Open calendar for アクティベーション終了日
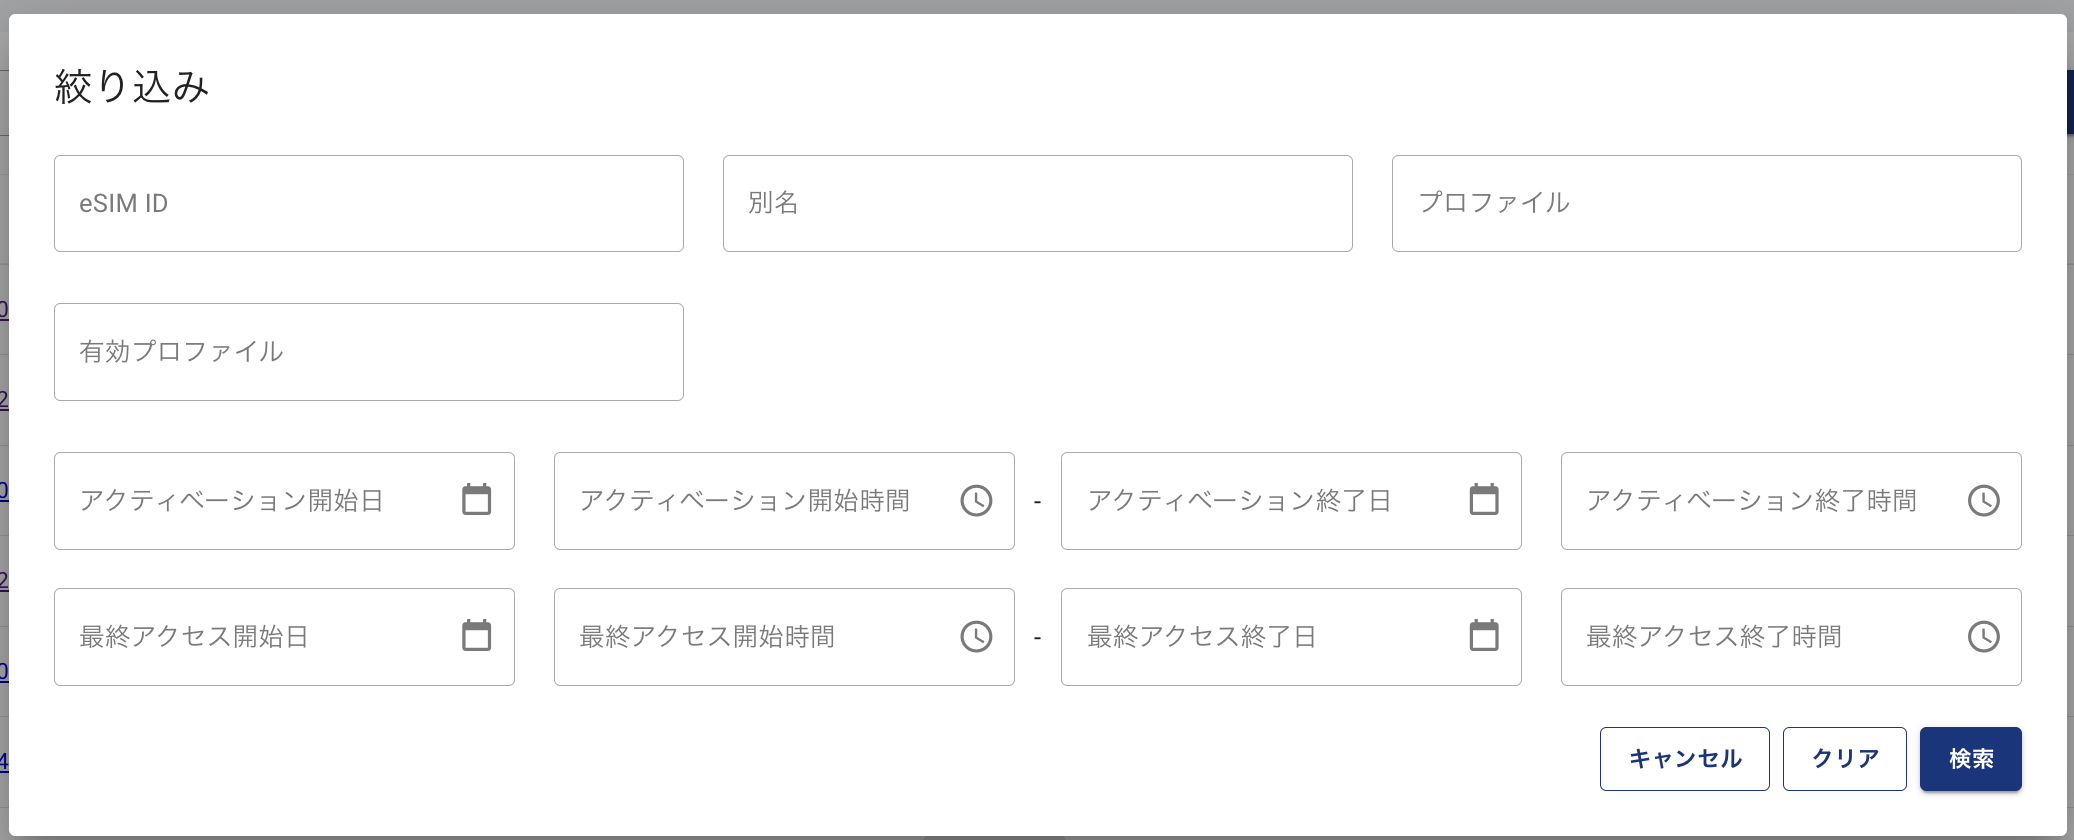 (1484, 500)
